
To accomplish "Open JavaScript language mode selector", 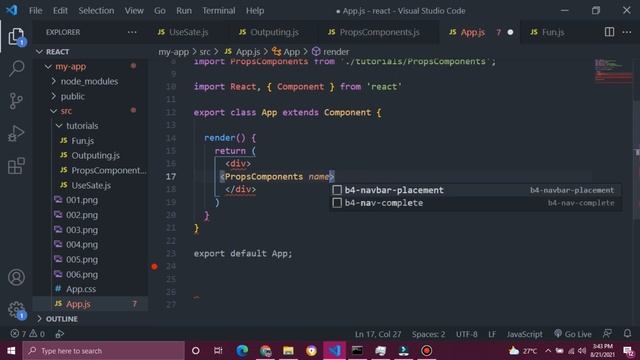I will pos(524,334).
